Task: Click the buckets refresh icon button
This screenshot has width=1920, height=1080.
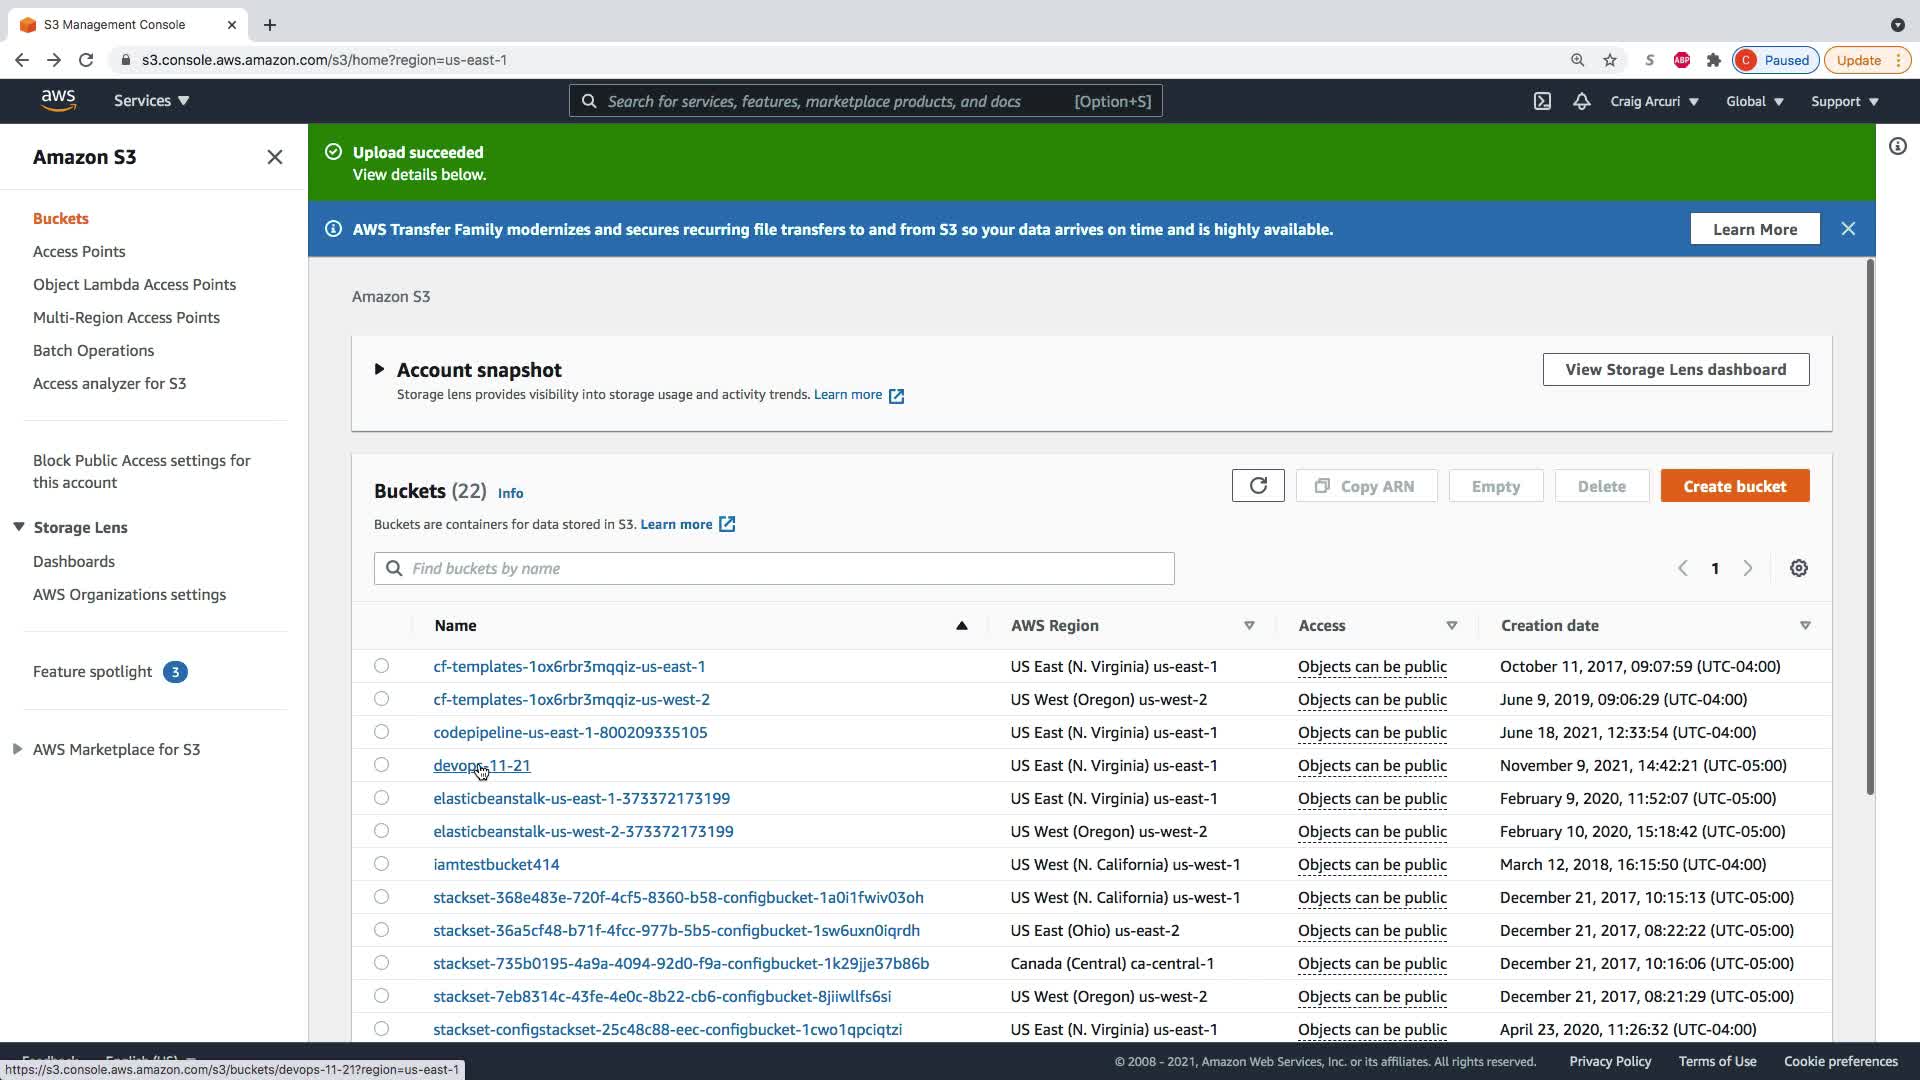Action: (1258, 486)
